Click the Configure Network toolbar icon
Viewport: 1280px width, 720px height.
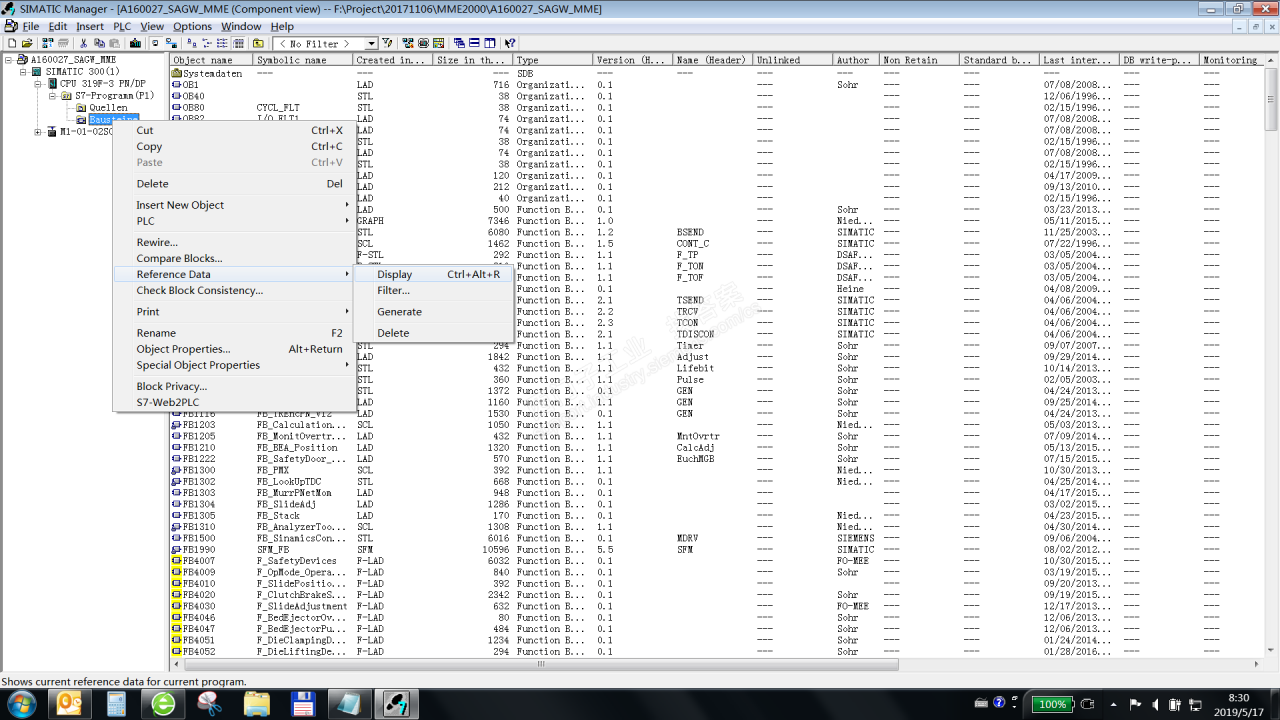[x=406, y=43]
